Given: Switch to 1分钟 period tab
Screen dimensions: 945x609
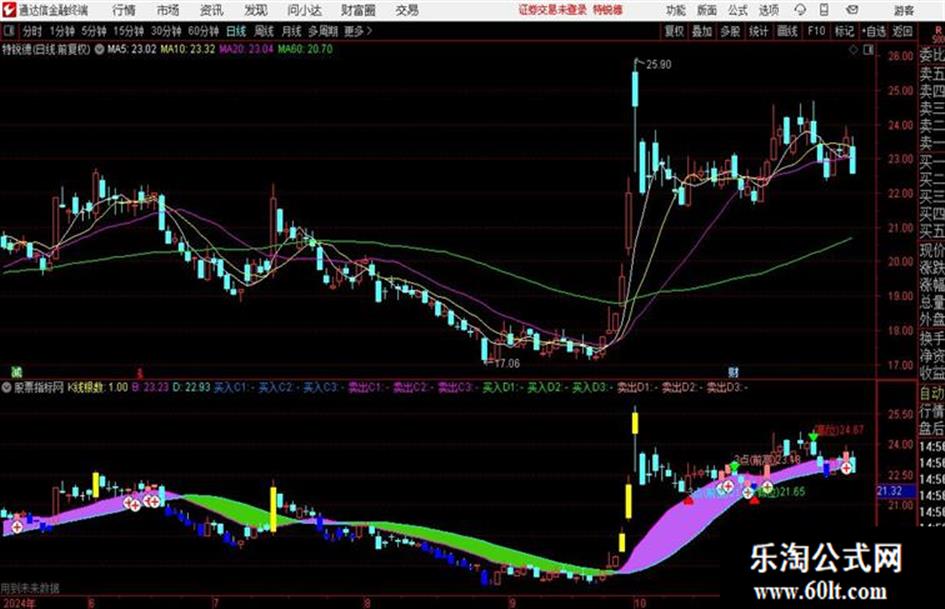Looking at the screenshot, I should (x=62, y=31).
